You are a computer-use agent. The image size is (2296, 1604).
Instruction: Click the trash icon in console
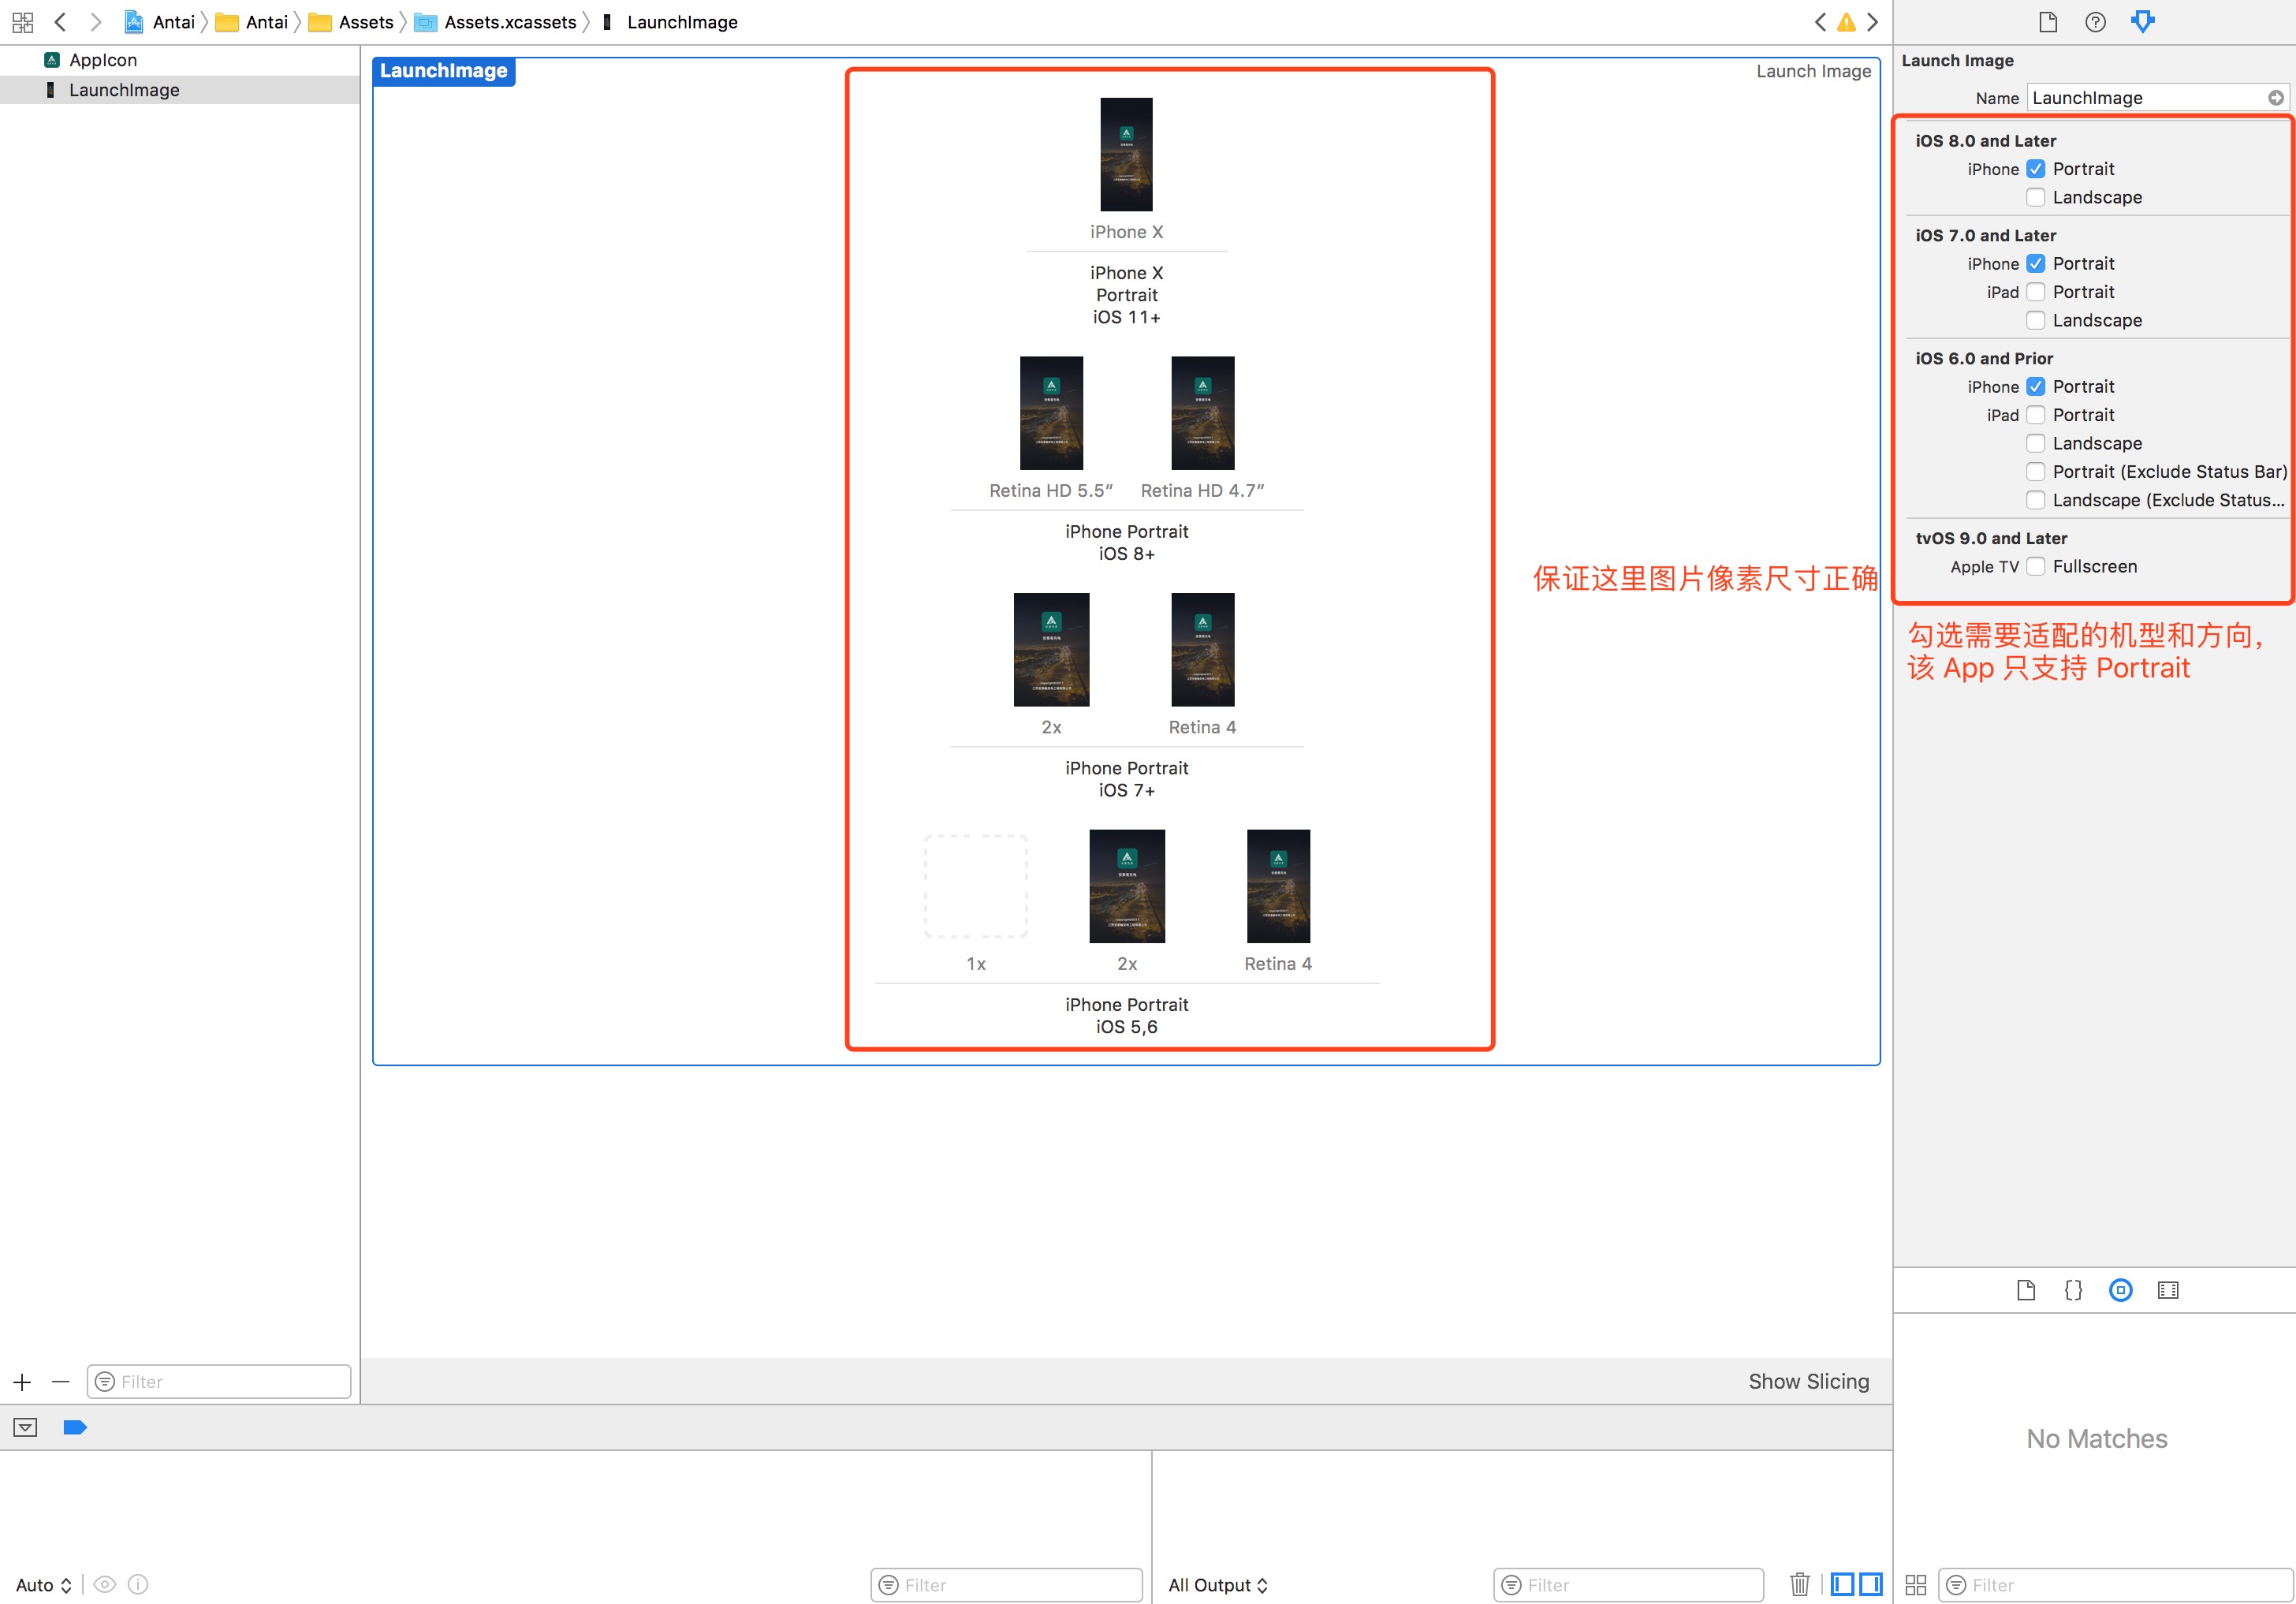pyautogui.click(x=1799, y=1584)
